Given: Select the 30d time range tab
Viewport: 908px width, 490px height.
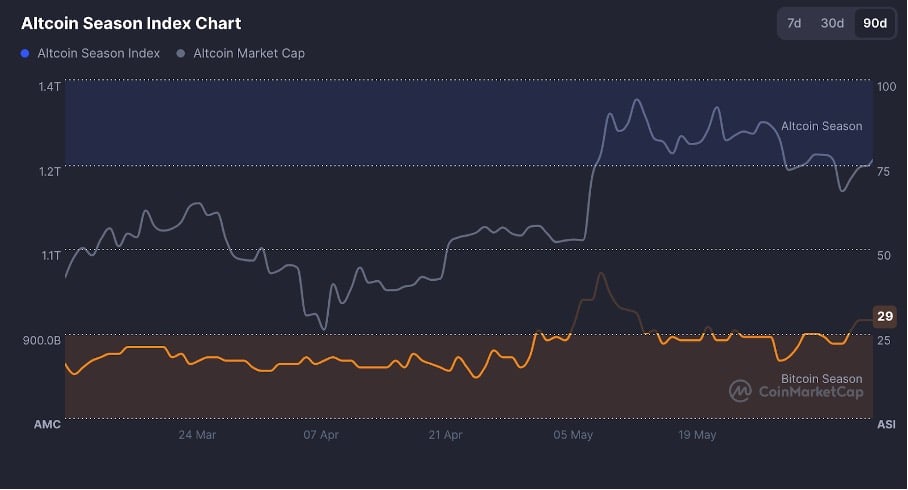Looking at the screenshot, I should tap(832, 23).
